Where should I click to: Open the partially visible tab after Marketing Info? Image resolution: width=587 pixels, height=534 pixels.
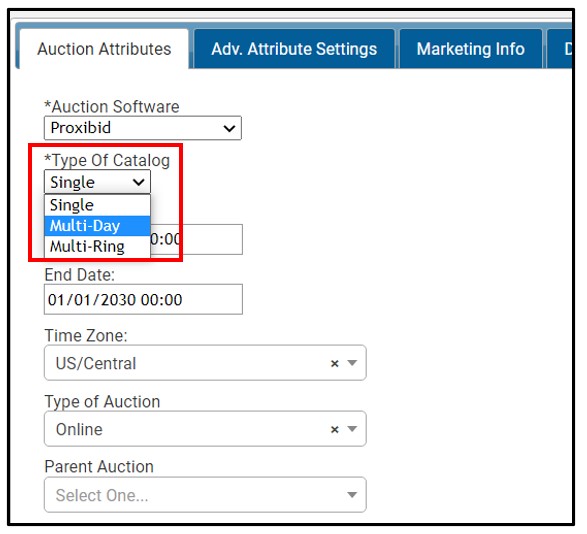(x=559, y=49)
